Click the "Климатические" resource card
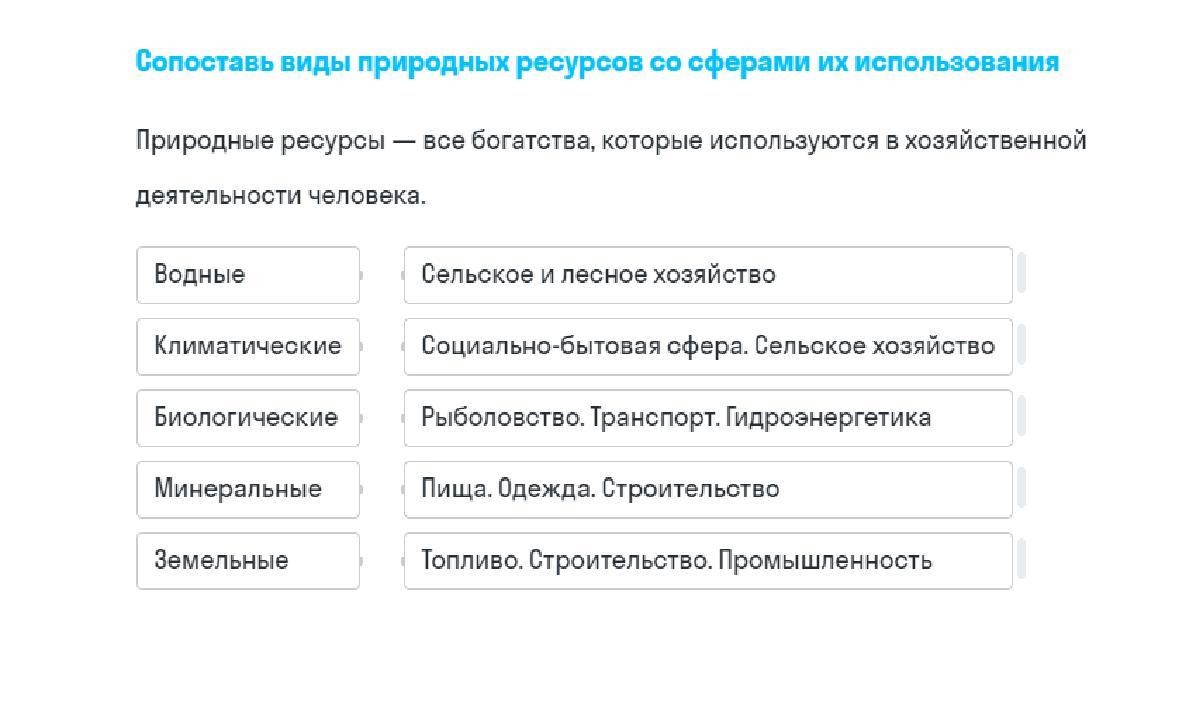 point(247,346)
